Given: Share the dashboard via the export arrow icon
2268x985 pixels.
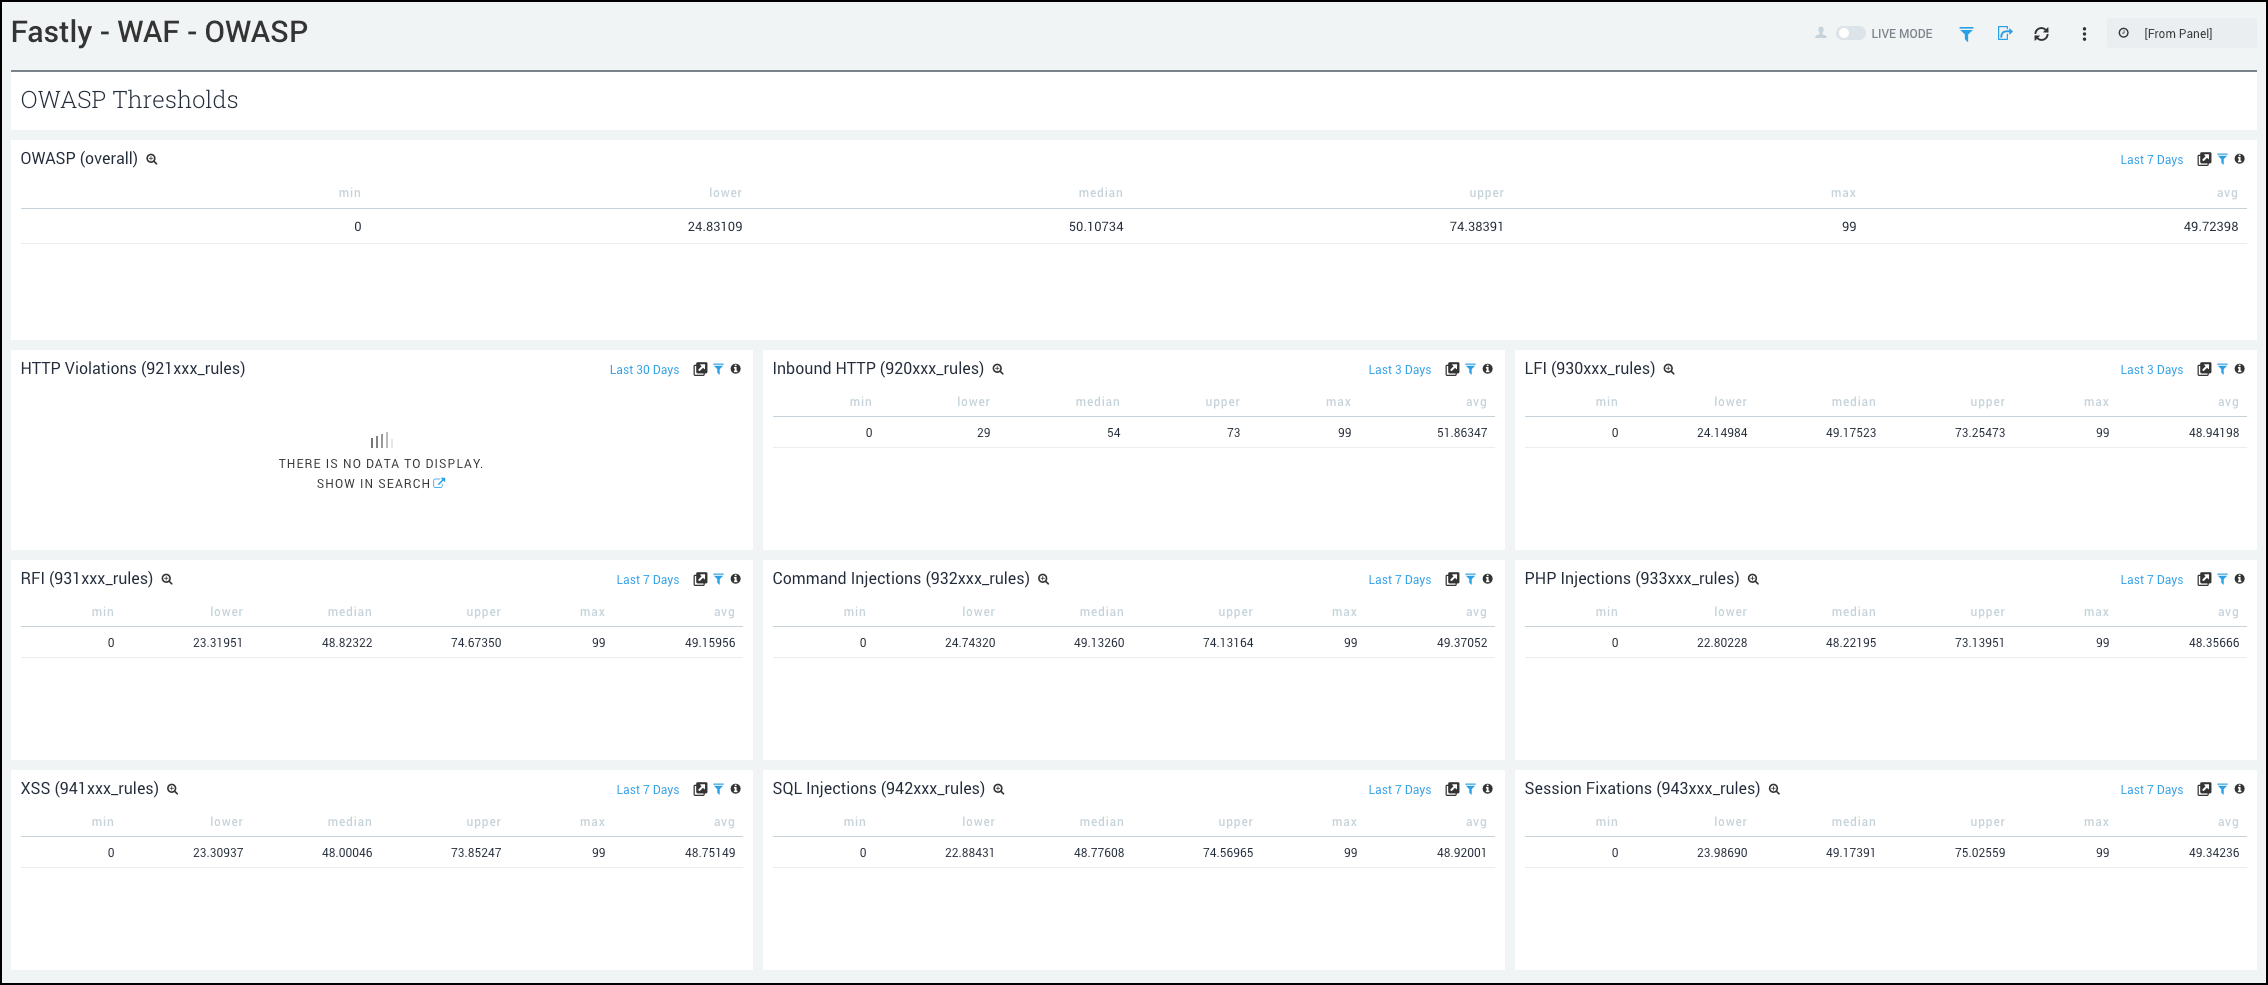Looking at the screenshot, I should click(2004, 33).
